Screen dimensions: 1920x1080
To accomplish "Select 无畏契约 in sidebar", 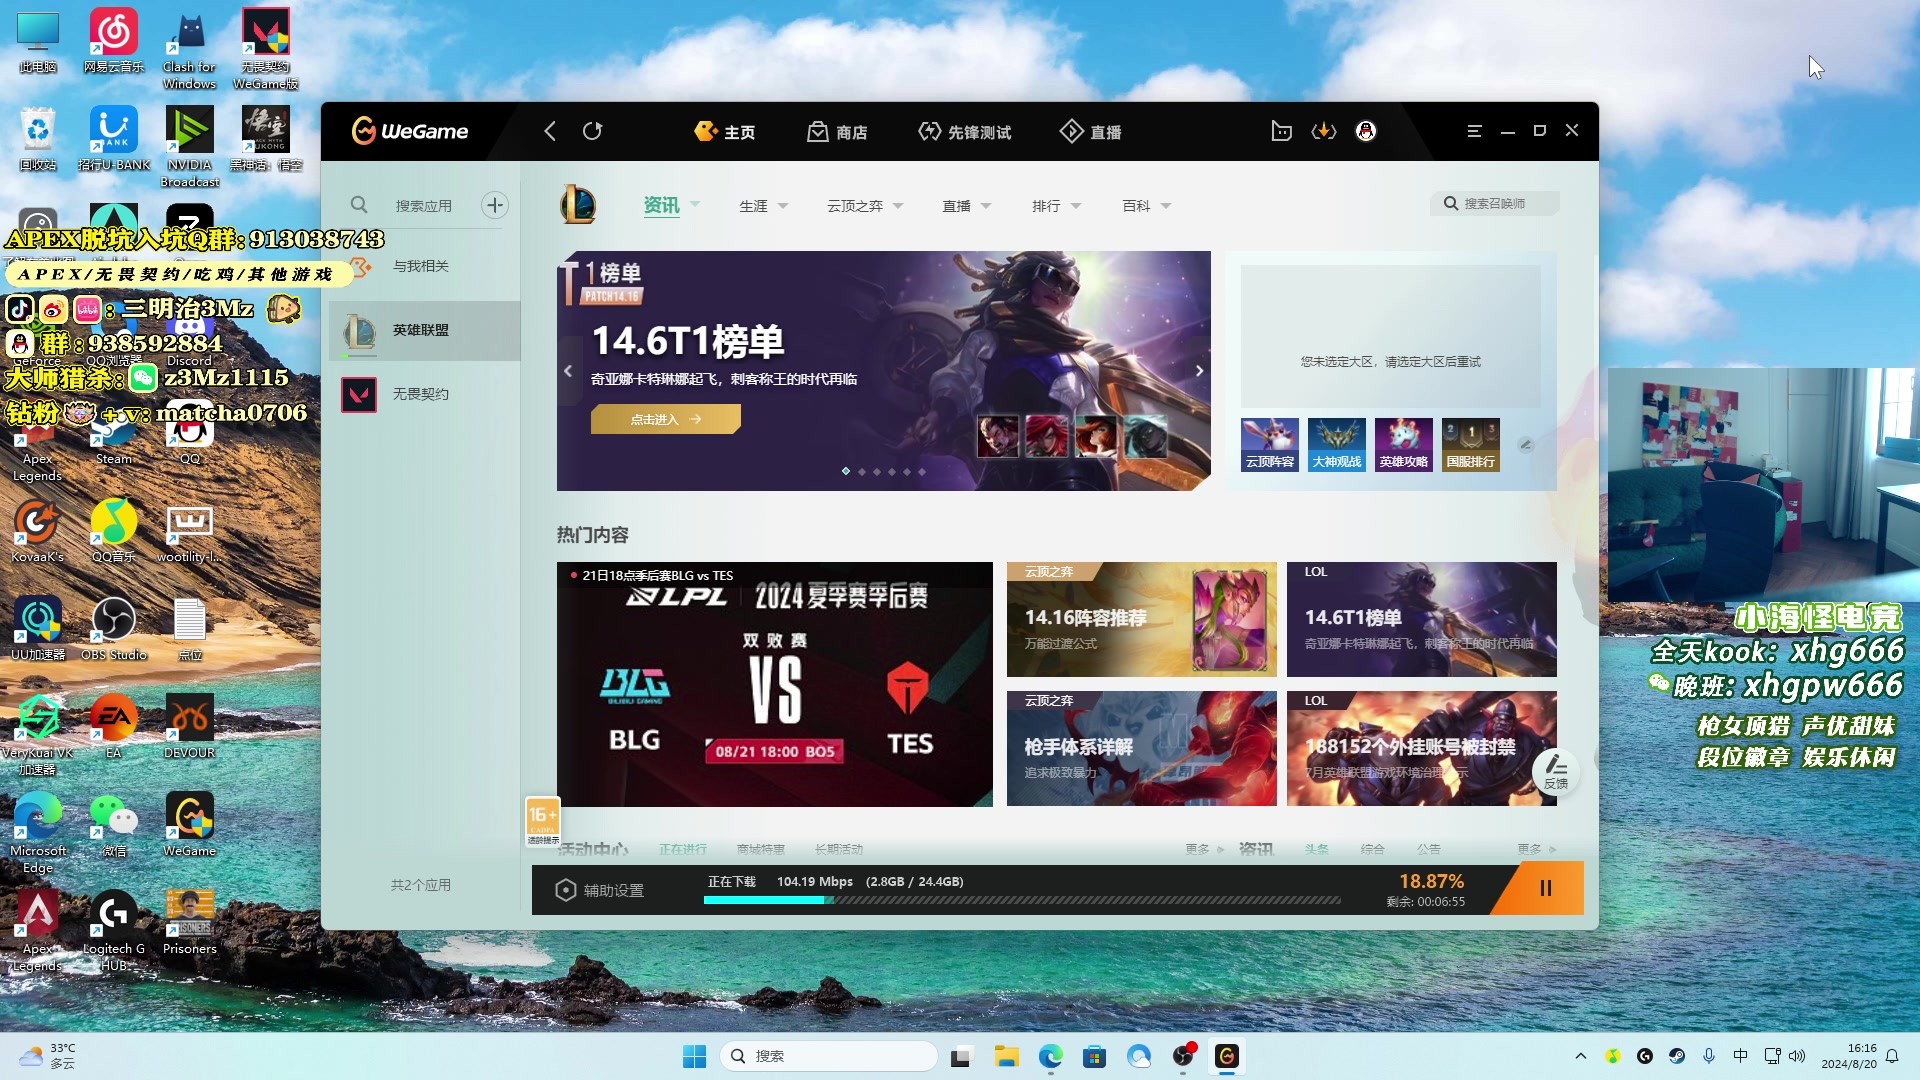I will 425,394.
